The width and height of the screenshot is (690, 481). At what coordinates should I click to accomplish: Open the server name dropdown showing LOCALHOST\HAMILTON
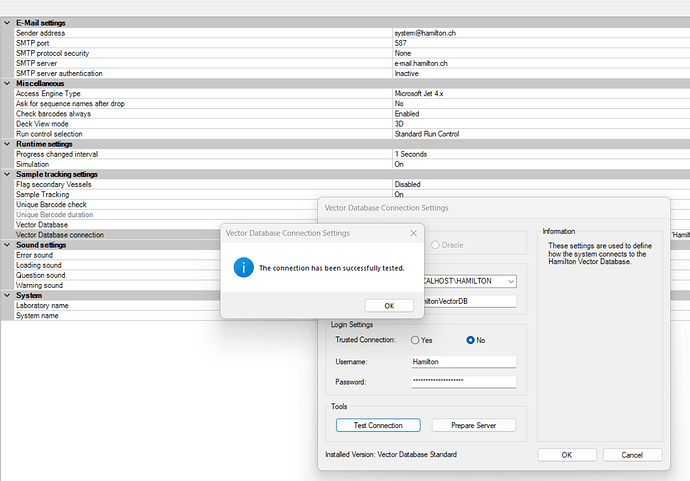(x=511, y=281)
